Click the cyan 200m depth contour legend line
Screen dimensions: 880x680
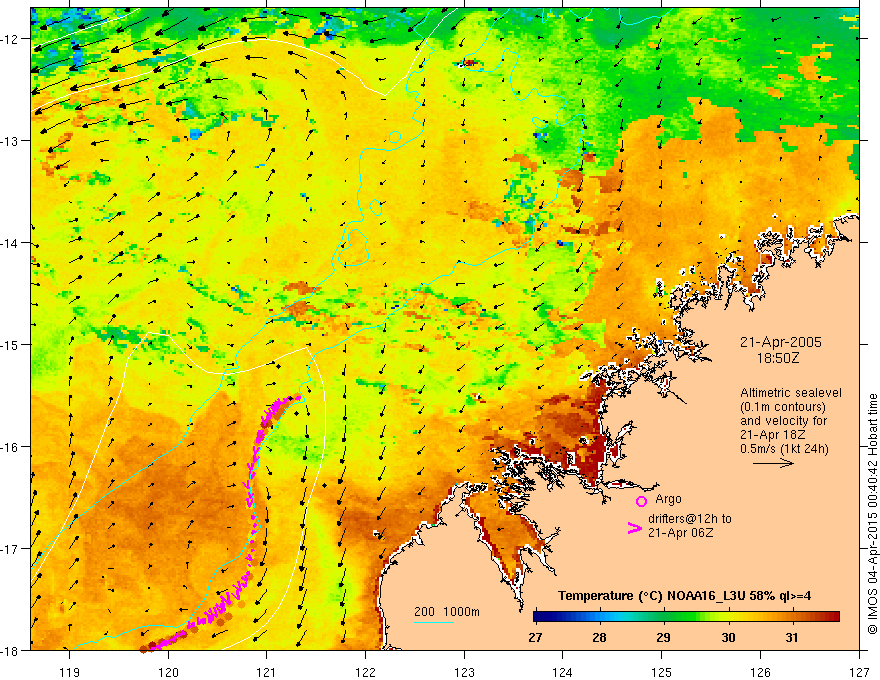tap(434, 622)
